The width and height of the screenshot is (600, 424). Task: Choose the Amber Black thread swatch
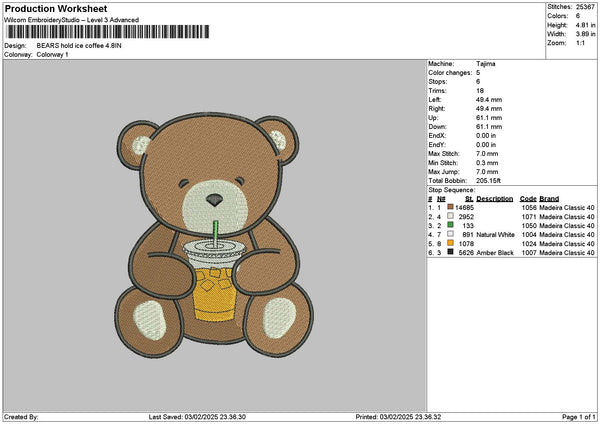(450, 252)
